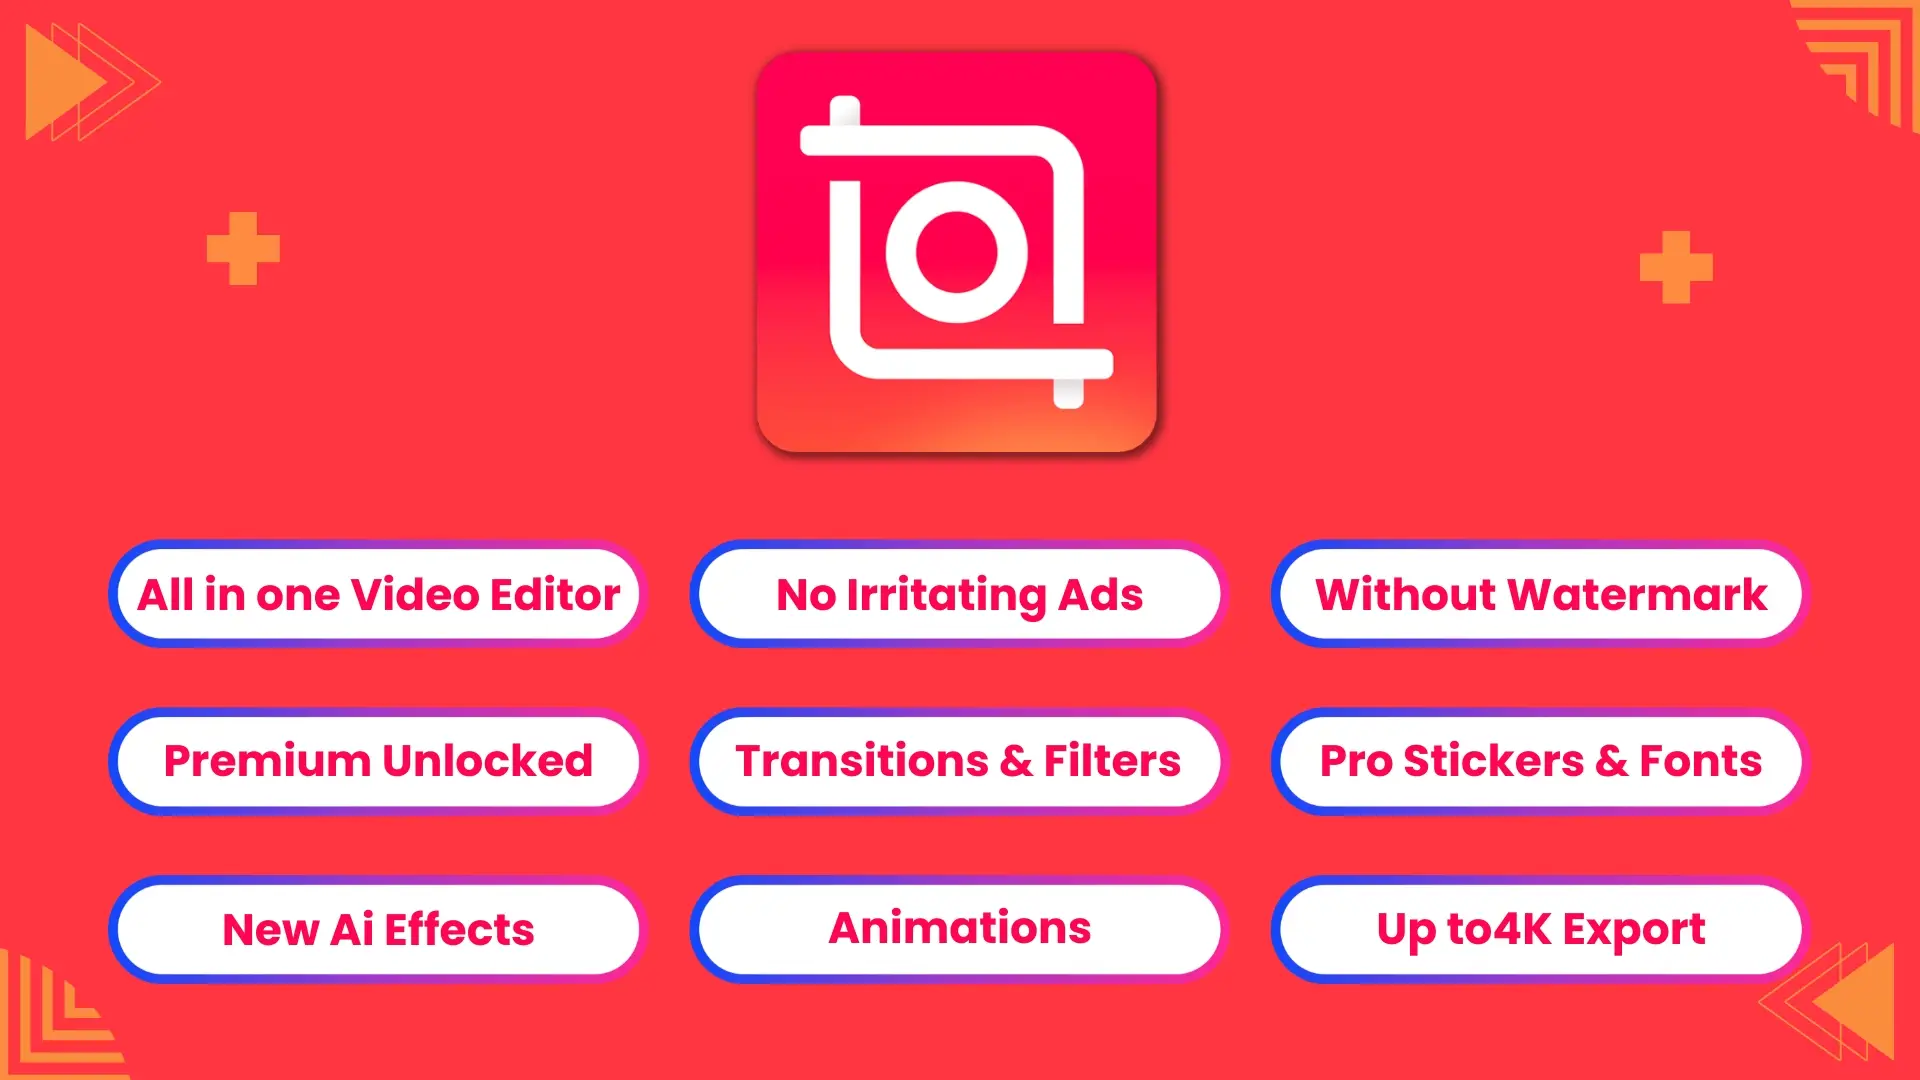Expand Up to 4K Export settings
Screen dimensions: 1920x1080
click(x=1540, y=928)
